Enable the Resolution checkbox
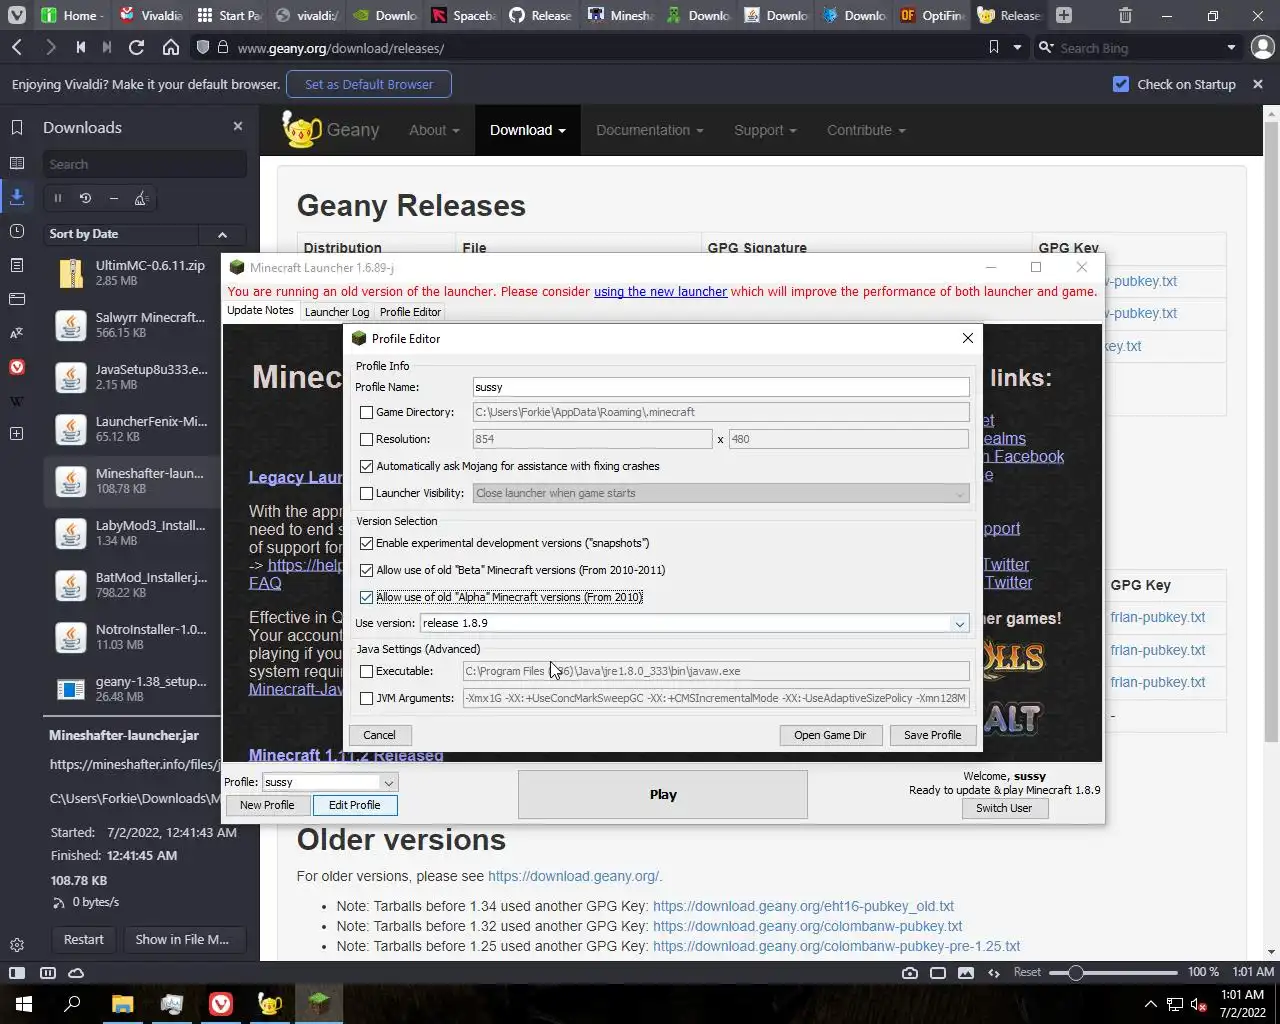Screen dimensions: 1280x1024 (366, 439)
